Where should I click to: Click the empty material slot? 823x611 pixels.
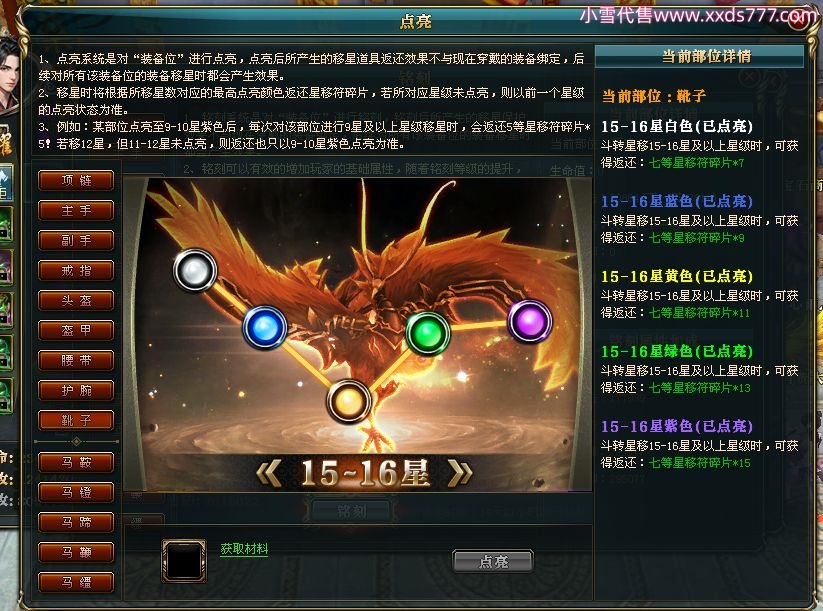tap(184, 561)
